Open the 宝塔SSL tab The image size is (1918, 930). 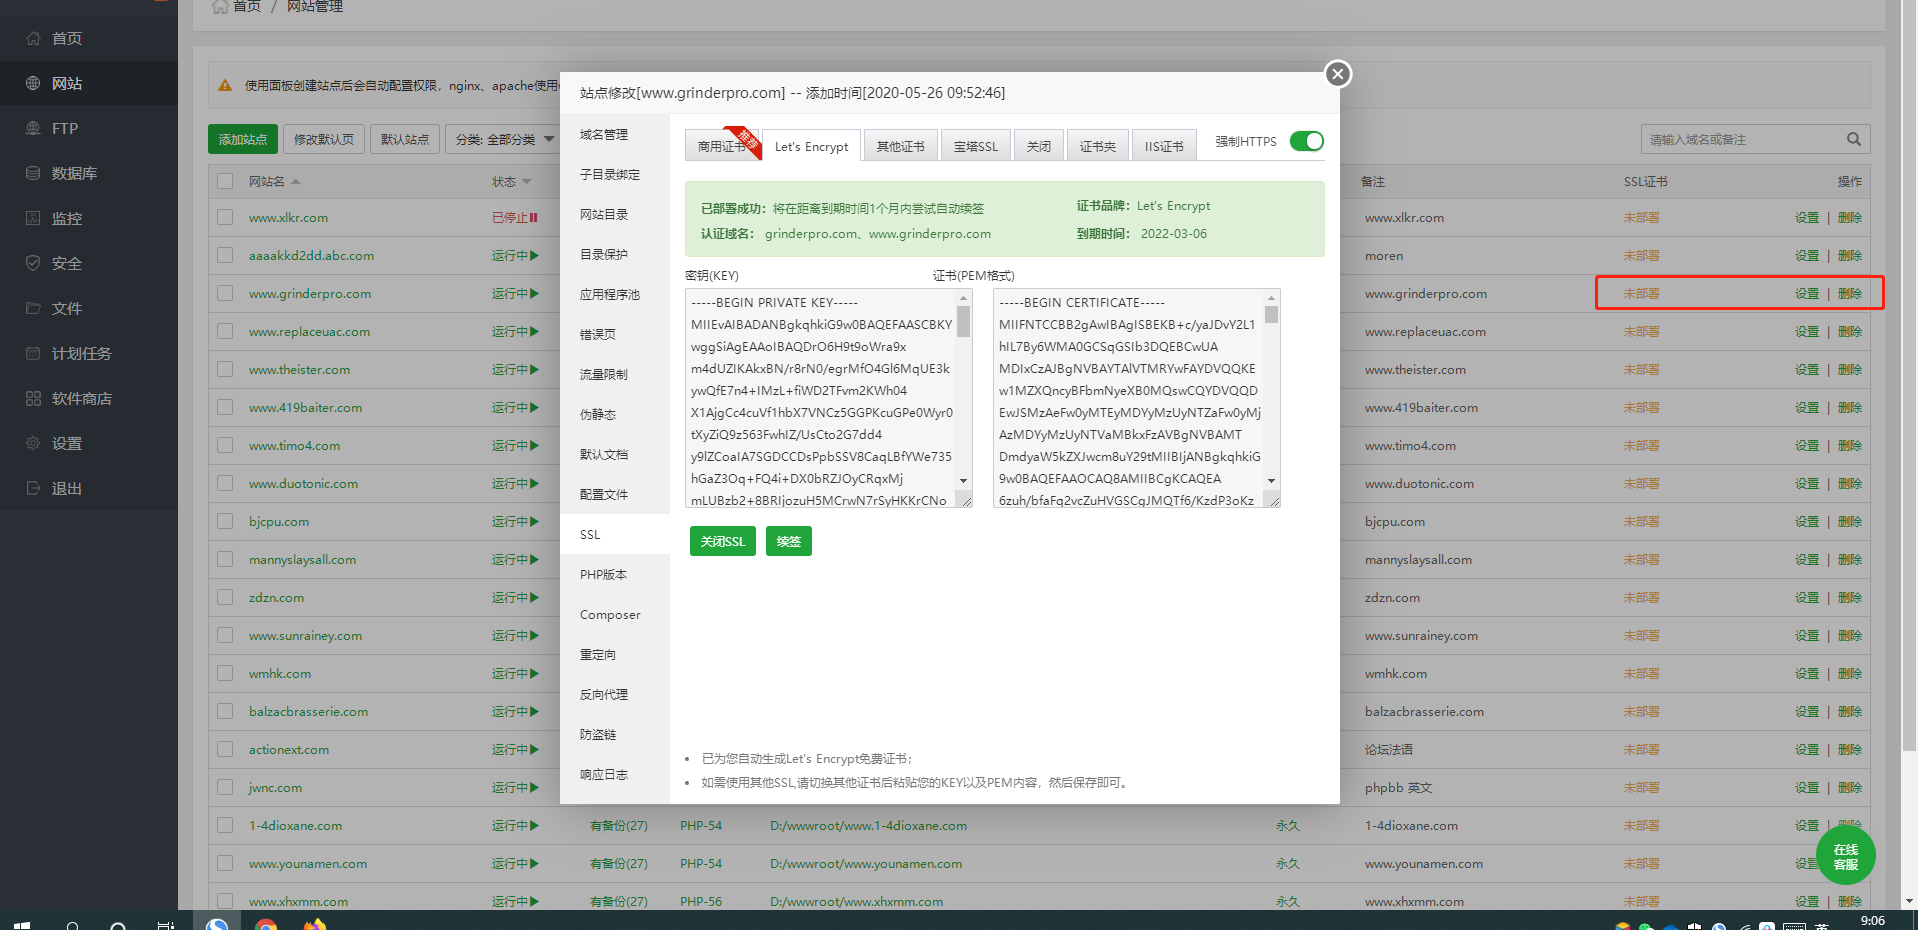coord(976,146)
